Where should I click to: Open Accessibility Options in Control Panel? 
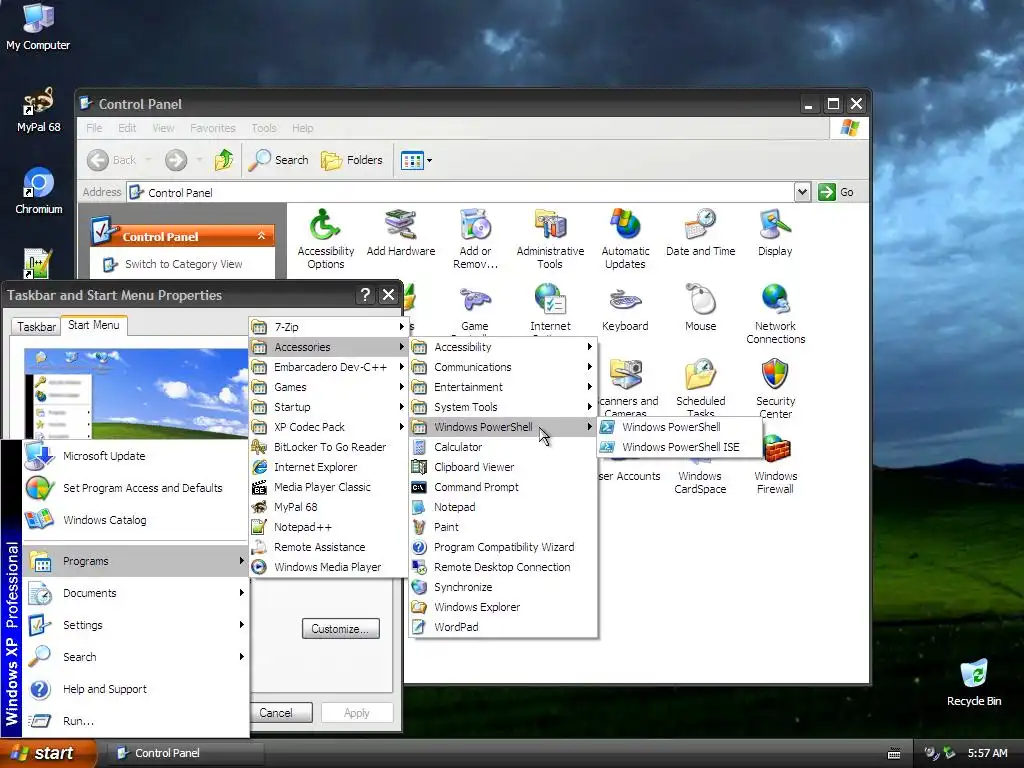pyautogui.click(x=325, y=238)
